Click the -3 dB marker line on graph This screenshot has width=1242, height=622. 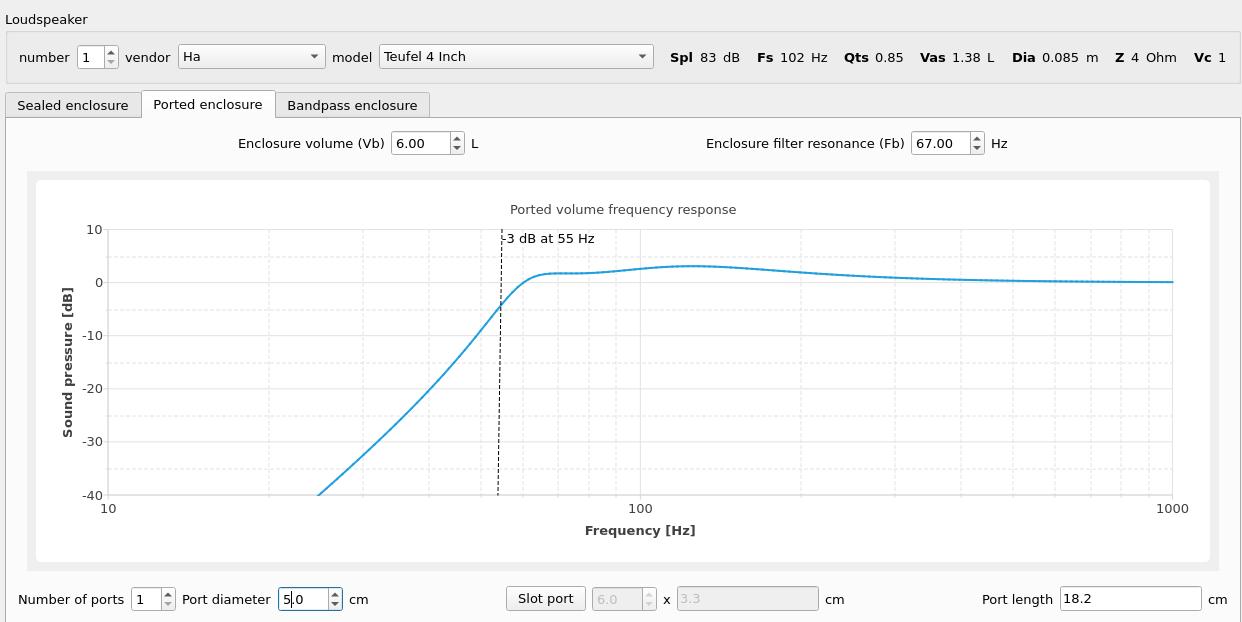(500, 400)
